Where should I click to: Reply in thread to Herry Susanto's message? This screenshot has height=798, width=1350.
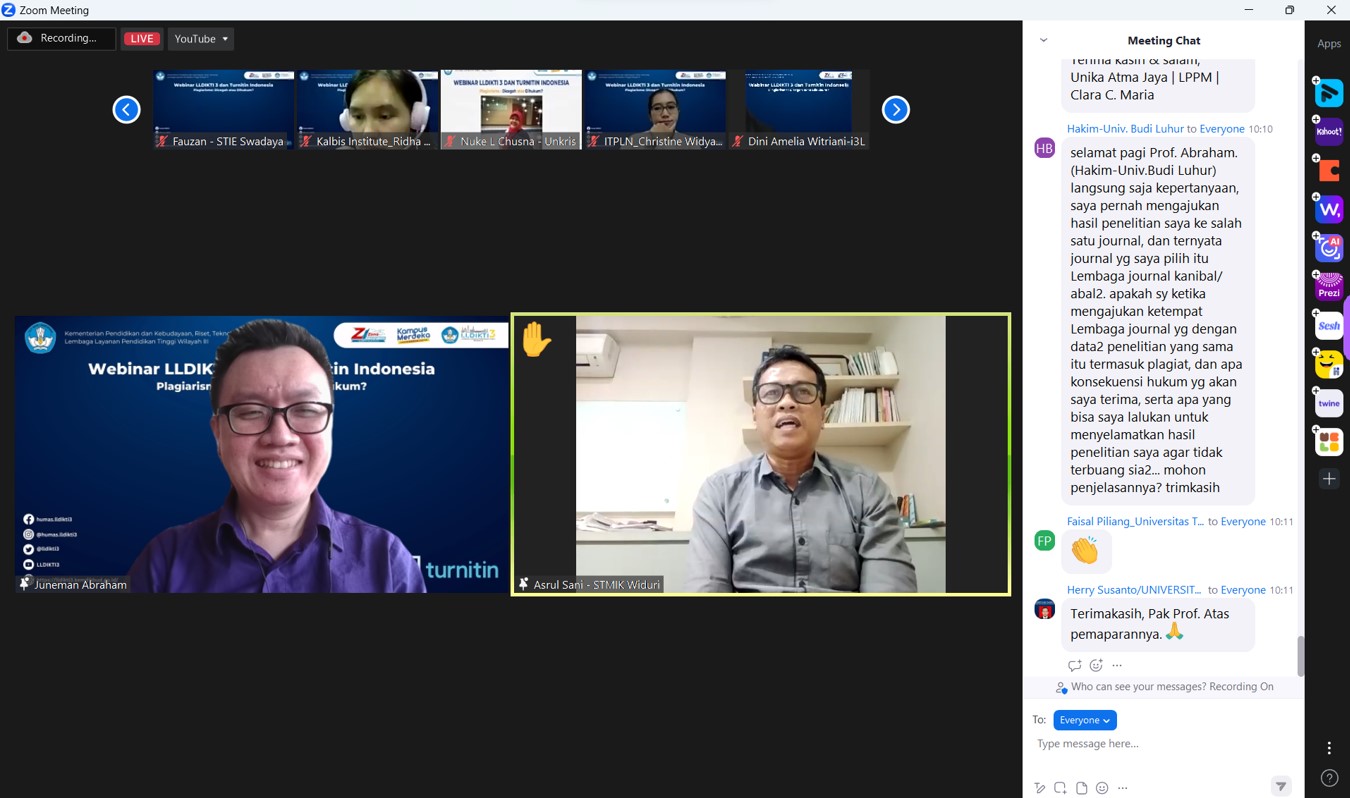point(1075,665)
